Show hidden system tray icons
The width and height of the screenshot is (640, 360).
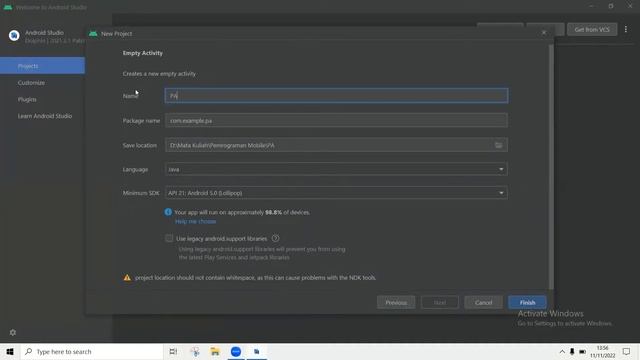[x=562, y=351]
